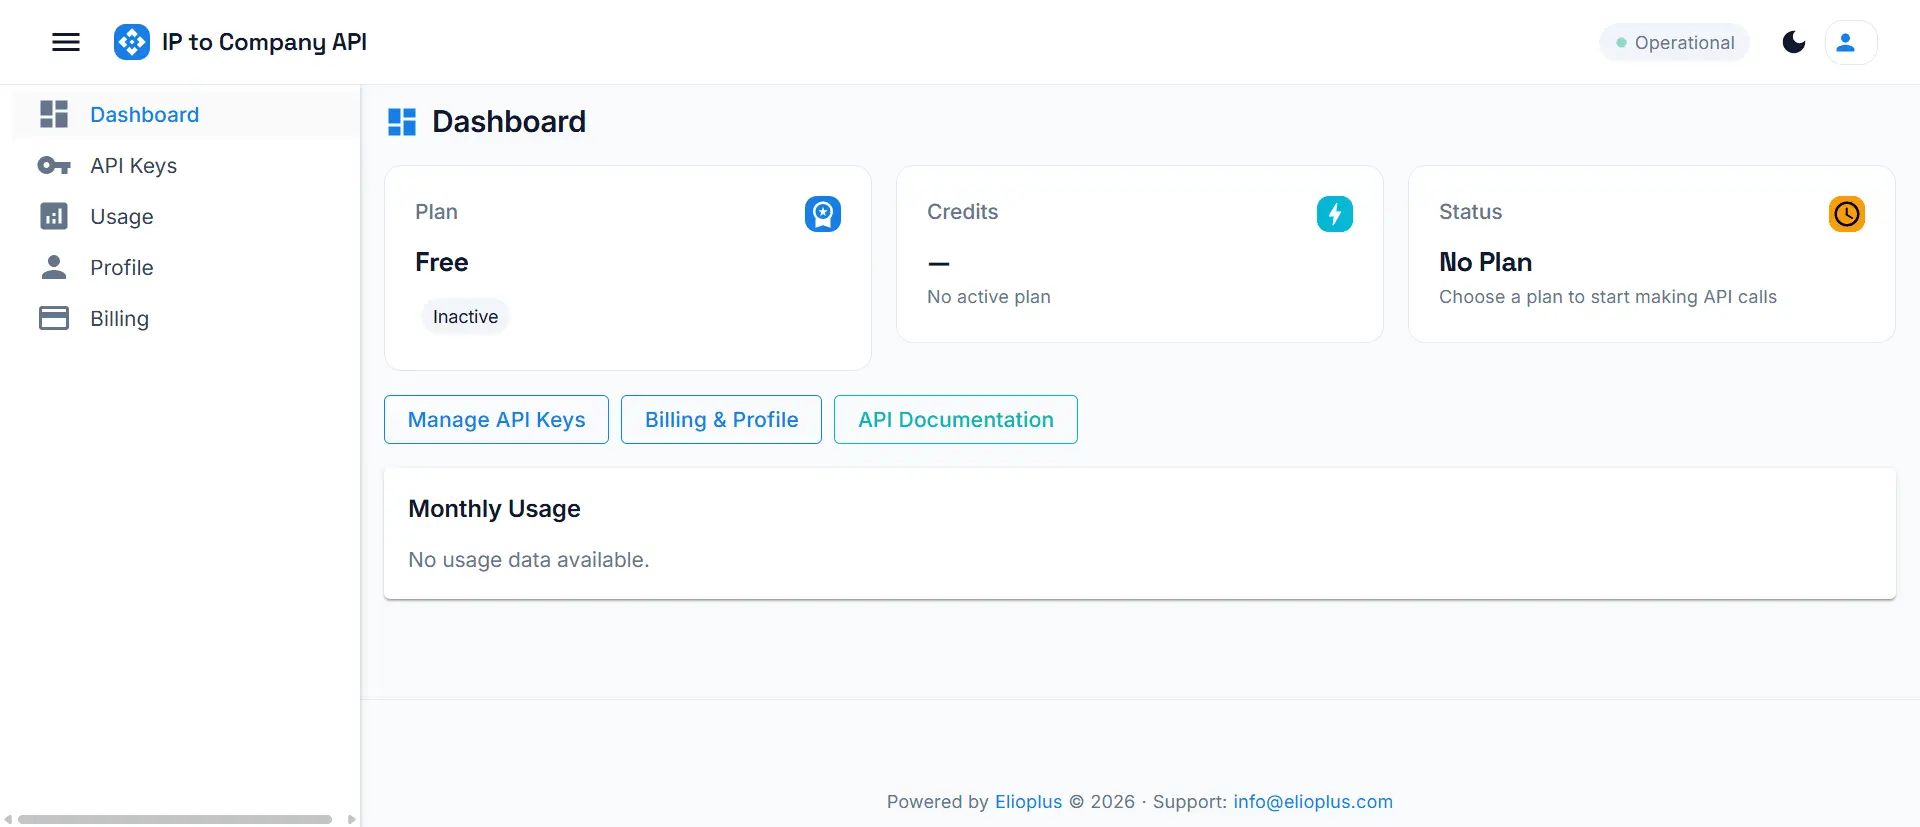Click the info@elioplus.com support email link
1920x827 pixels.
1313,802
